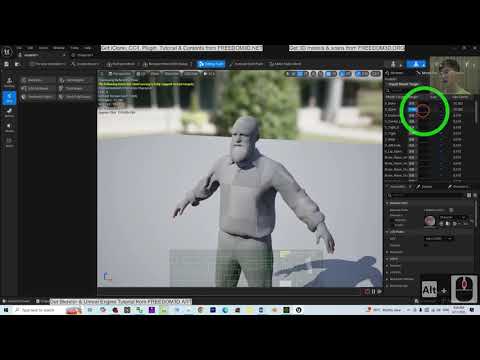Open the Perspective view dropdown
This screenshot has width=480, height=360.
point(120,74)
